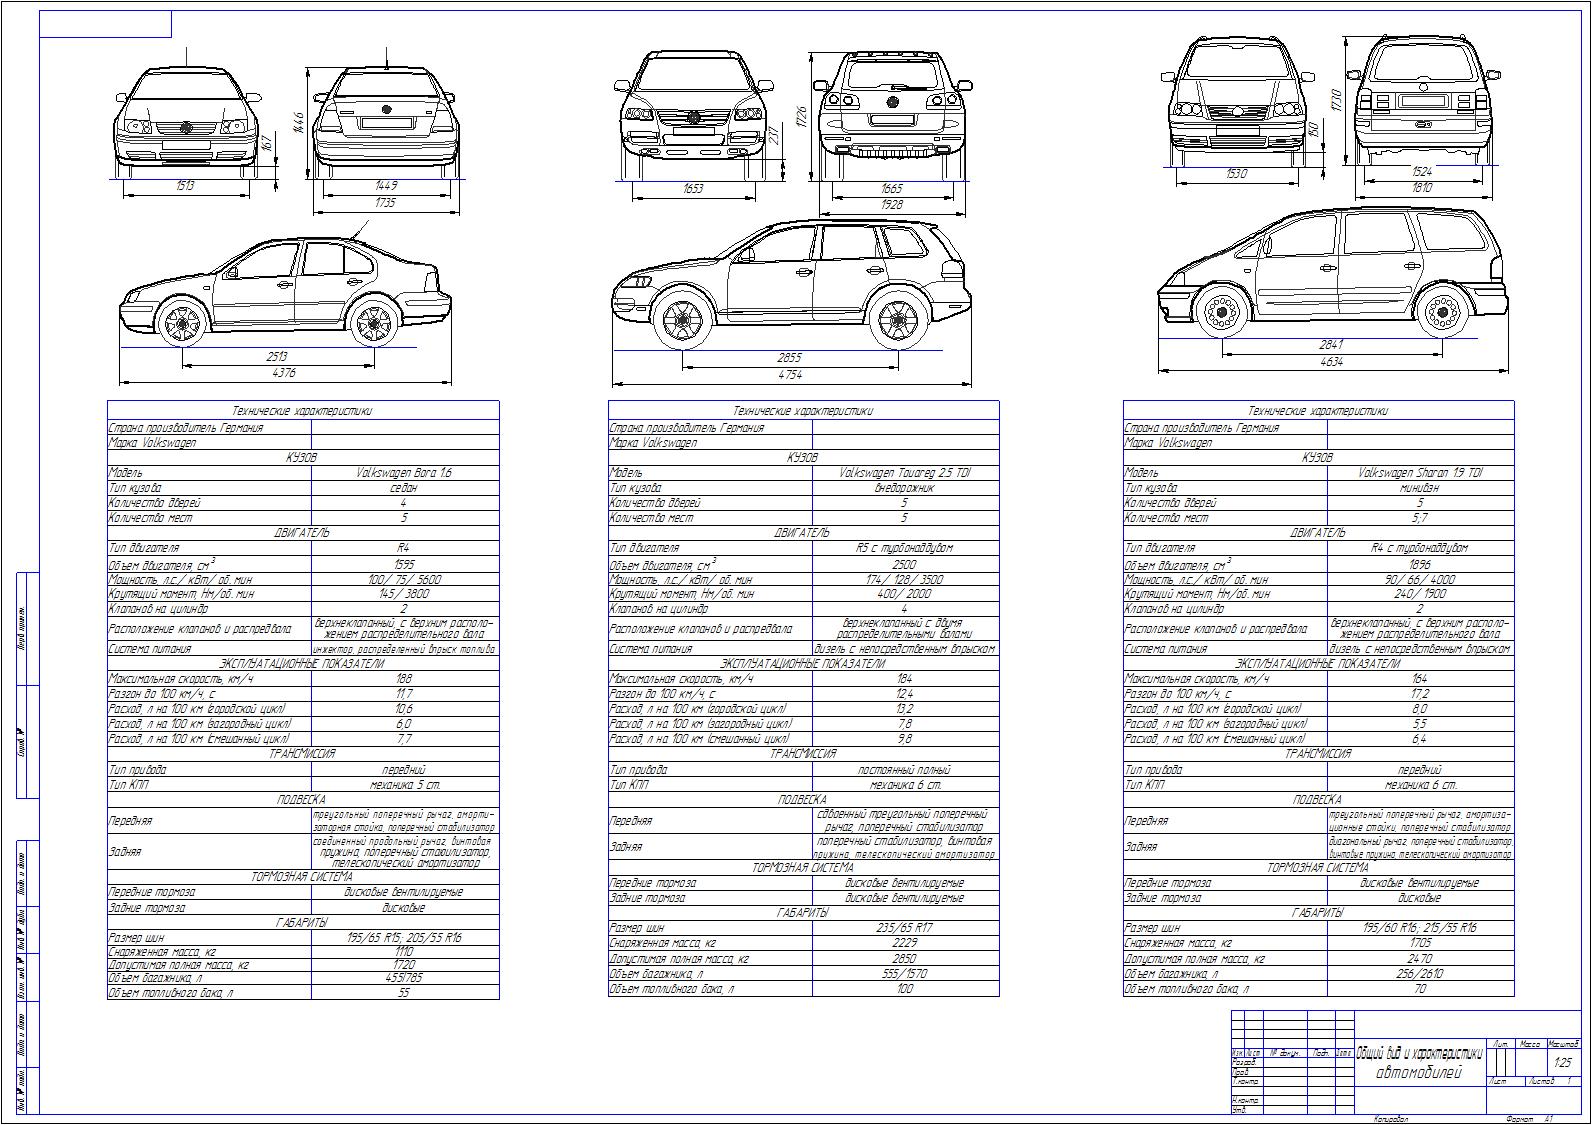Click the body type value "седан"

(404, 487)
